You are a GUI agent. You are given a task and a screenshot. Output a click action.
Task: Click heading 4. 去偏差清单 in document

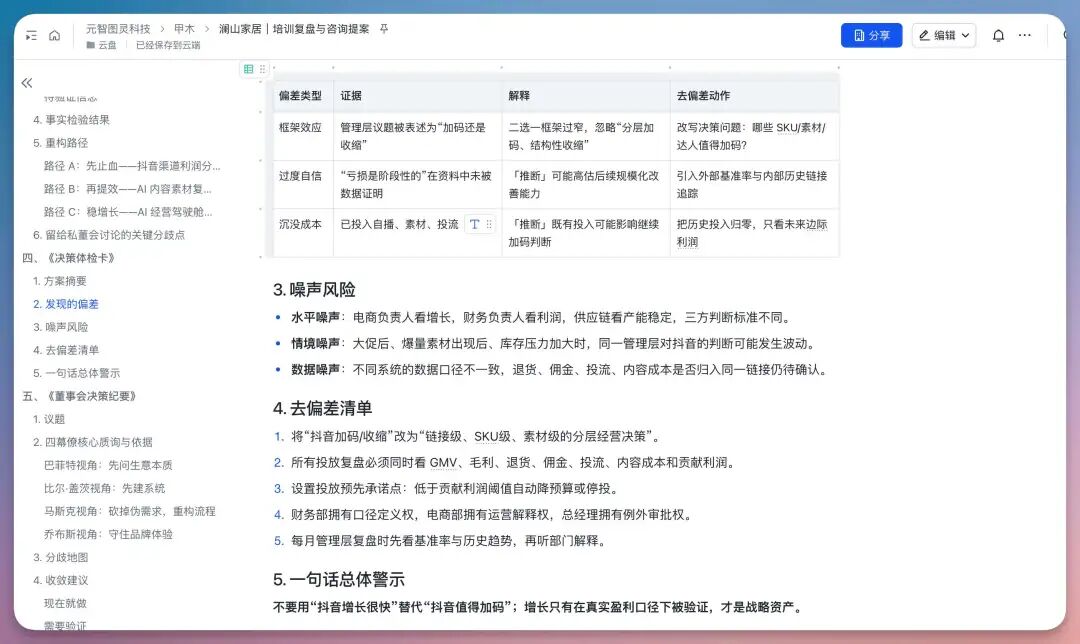[322, 408]
